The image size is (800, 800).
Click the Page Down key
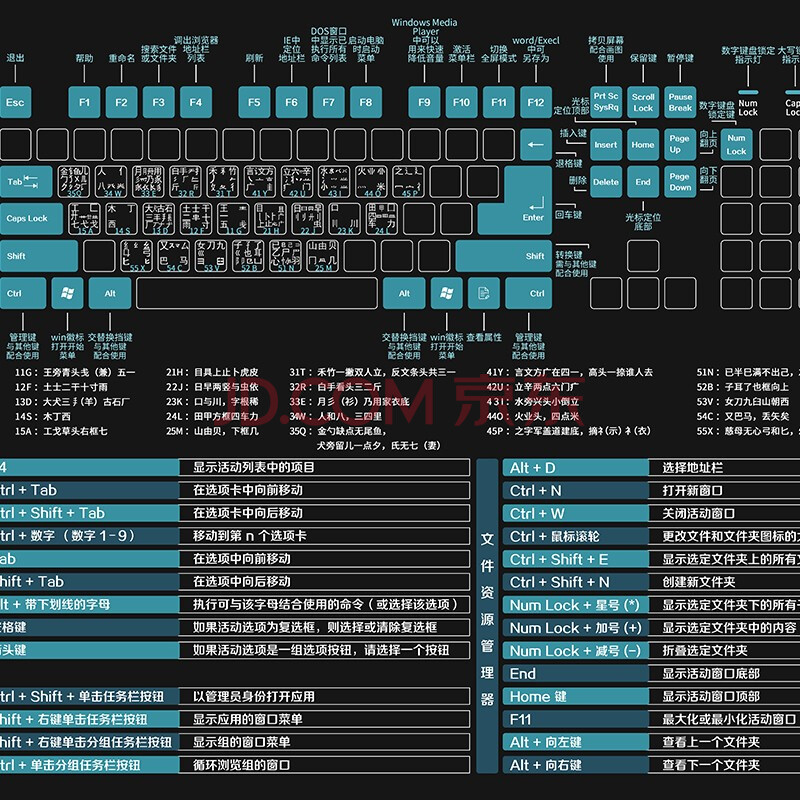tap(680, 182)
